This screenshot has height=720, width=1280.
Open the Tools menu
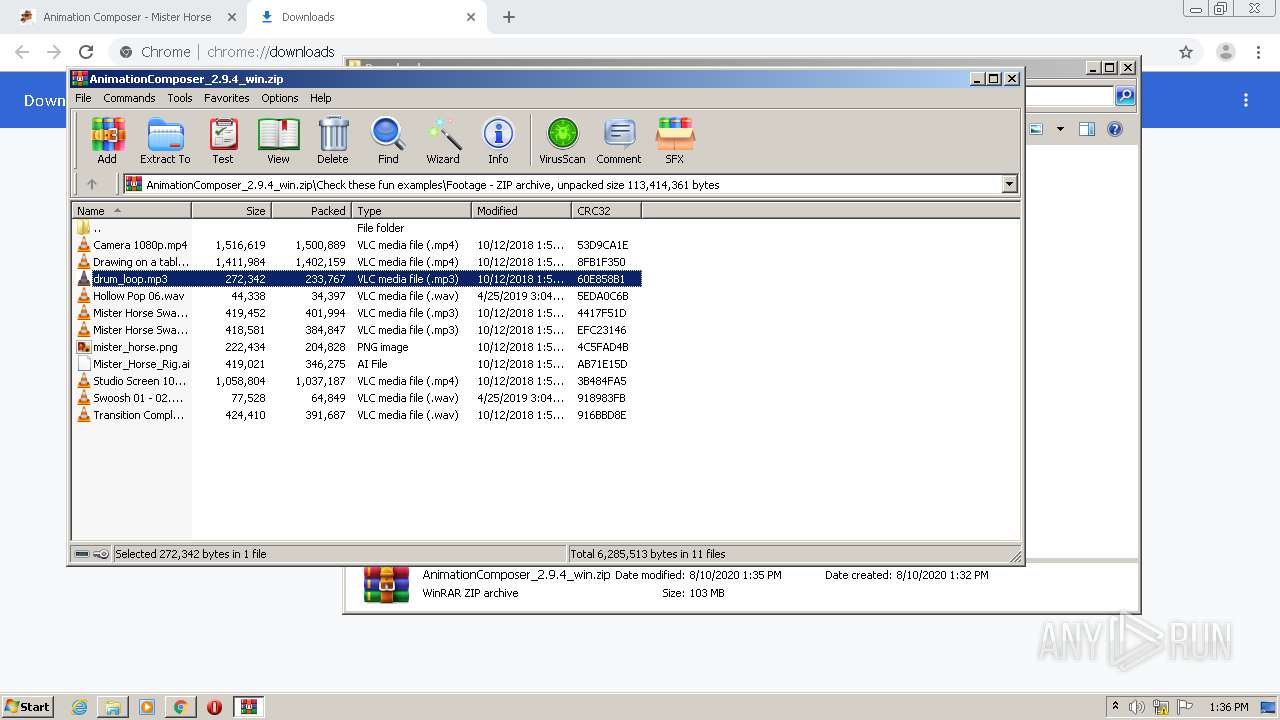point(180,98)
